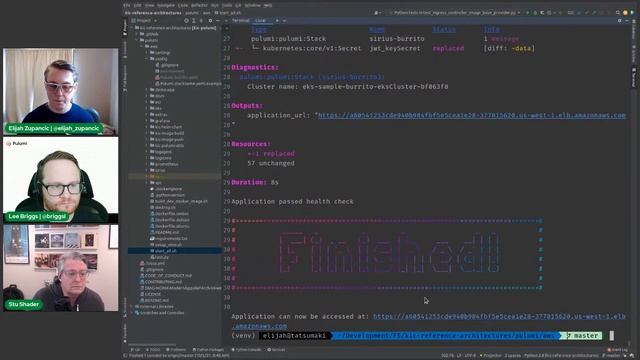Open the Tools menu
Screen dimensions: 640x360
(x=227, y=5)
